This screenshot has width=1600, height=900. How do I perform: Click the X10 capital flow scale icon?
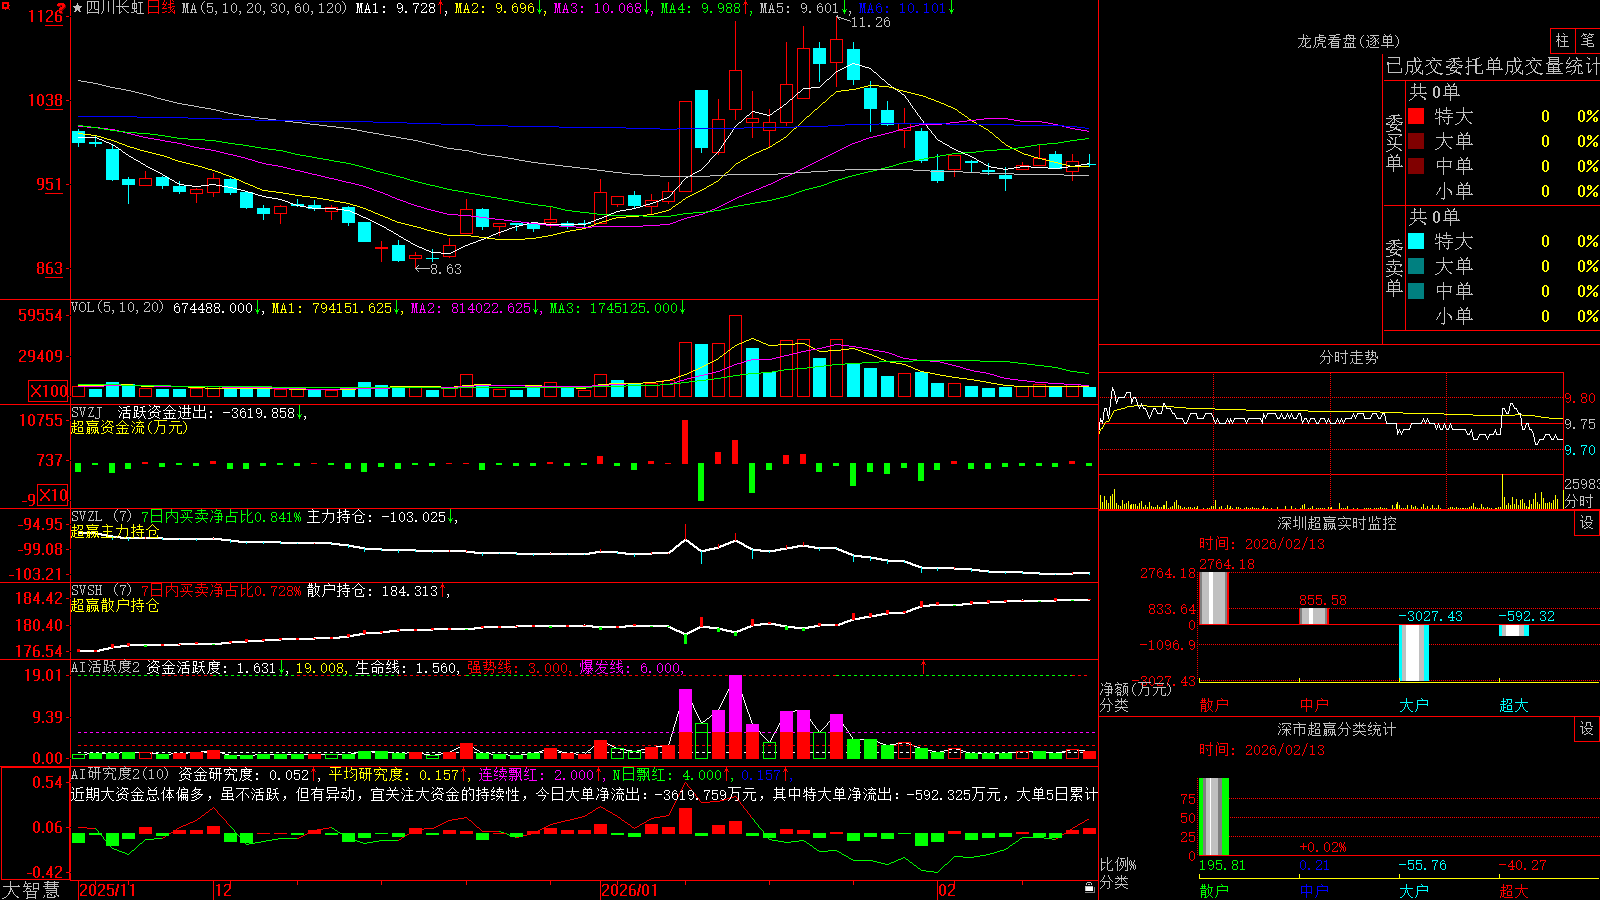click(x=53, y=495)
